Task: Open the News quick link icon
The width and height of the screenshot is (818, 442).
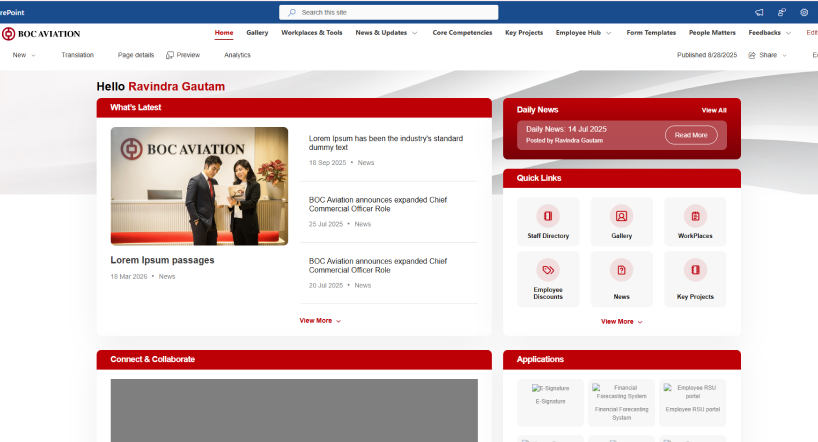Action: pyautogui.click(x=621, y=270)
